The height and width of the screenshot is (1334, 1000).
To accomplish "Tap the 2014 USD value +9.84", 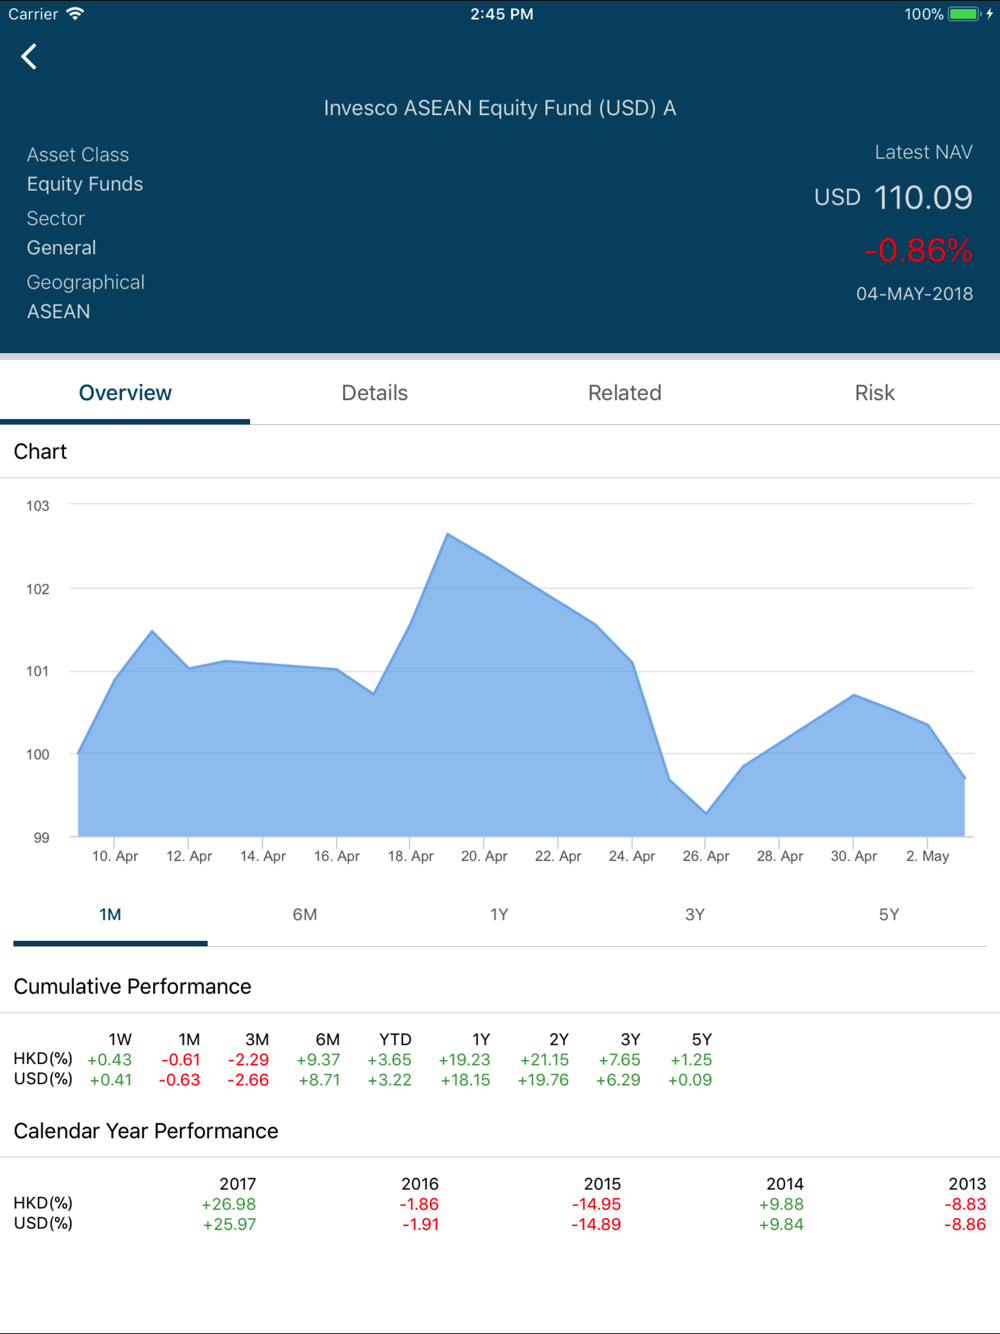I will [x=781, y=1225].
